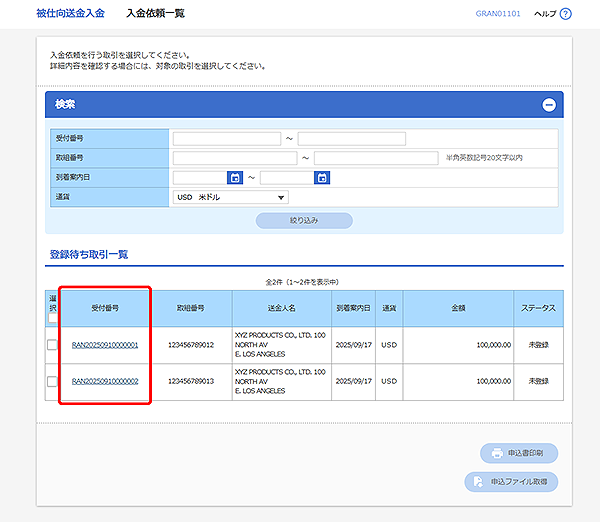Click the 申込ファイル取得 button
The height and width of the screenshot is (522, 600).
[511, 481]
